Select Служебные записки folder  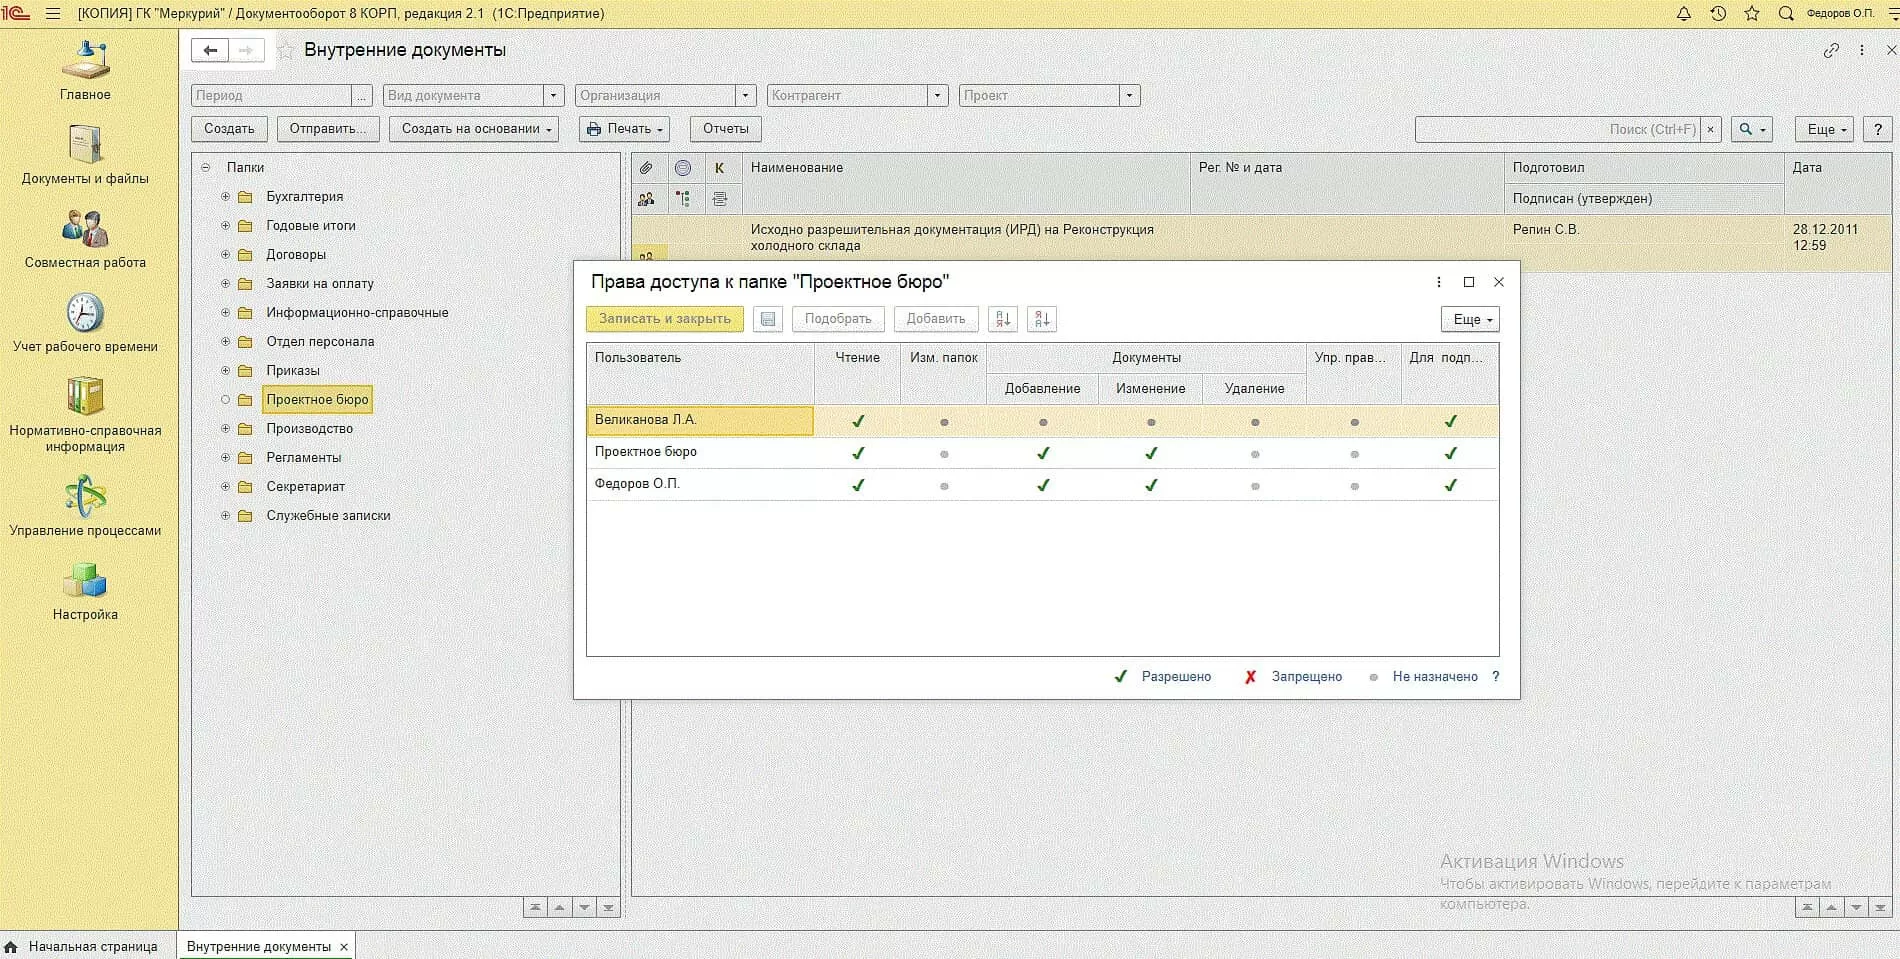pos(328,516)
